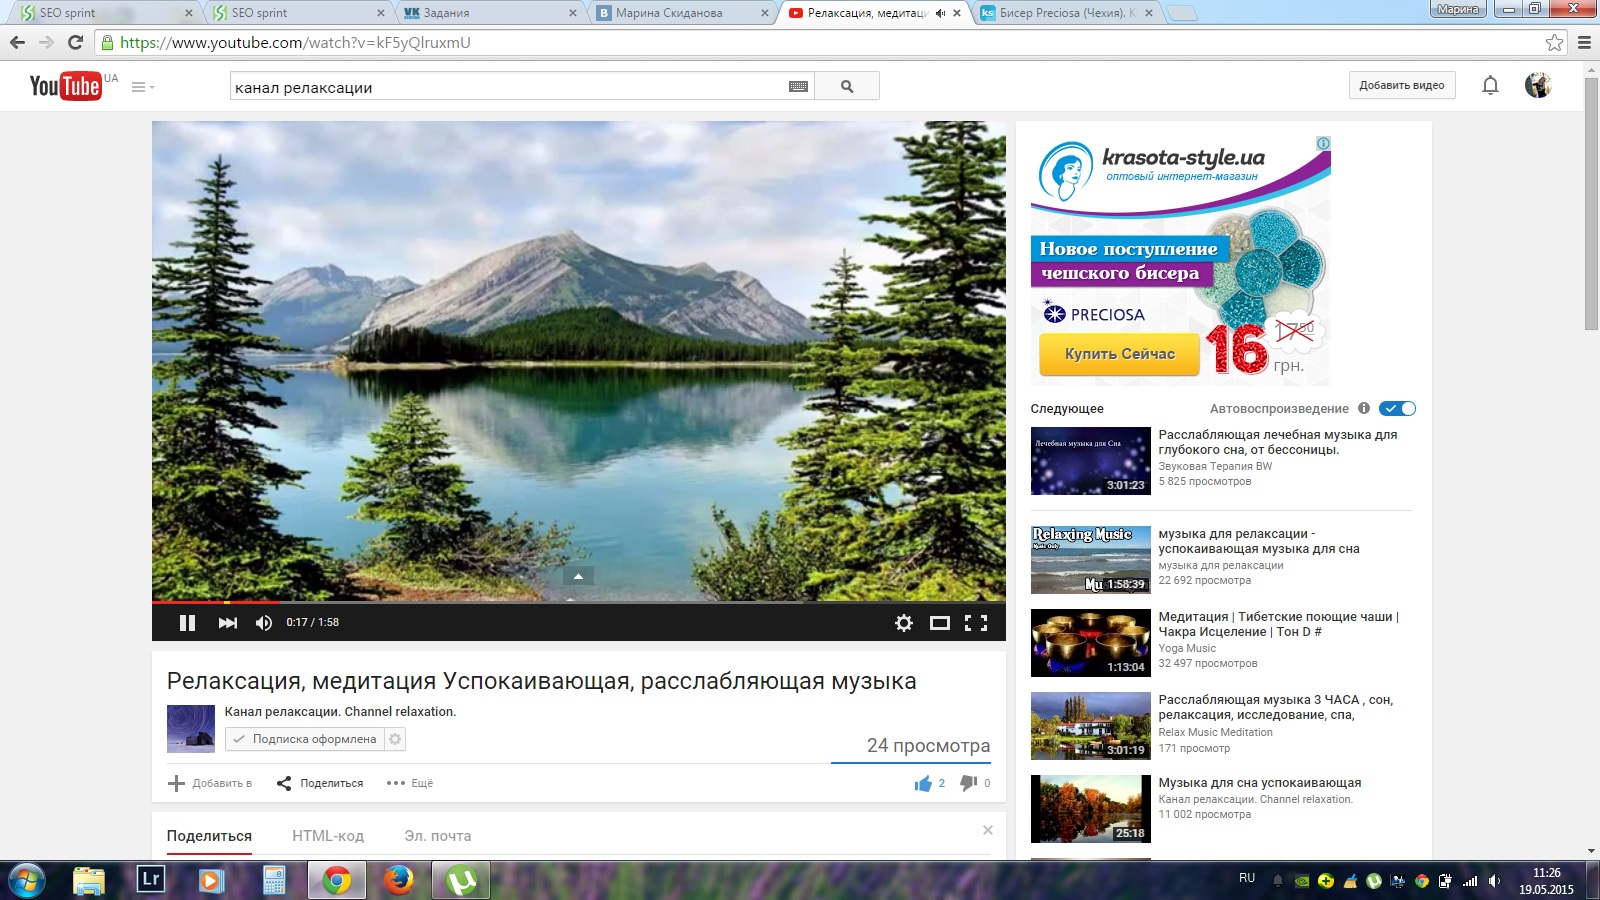Open subscription notification settings gear
Image resolution: width=1600 pixels, height=900 pixels.
pos(395,739)
